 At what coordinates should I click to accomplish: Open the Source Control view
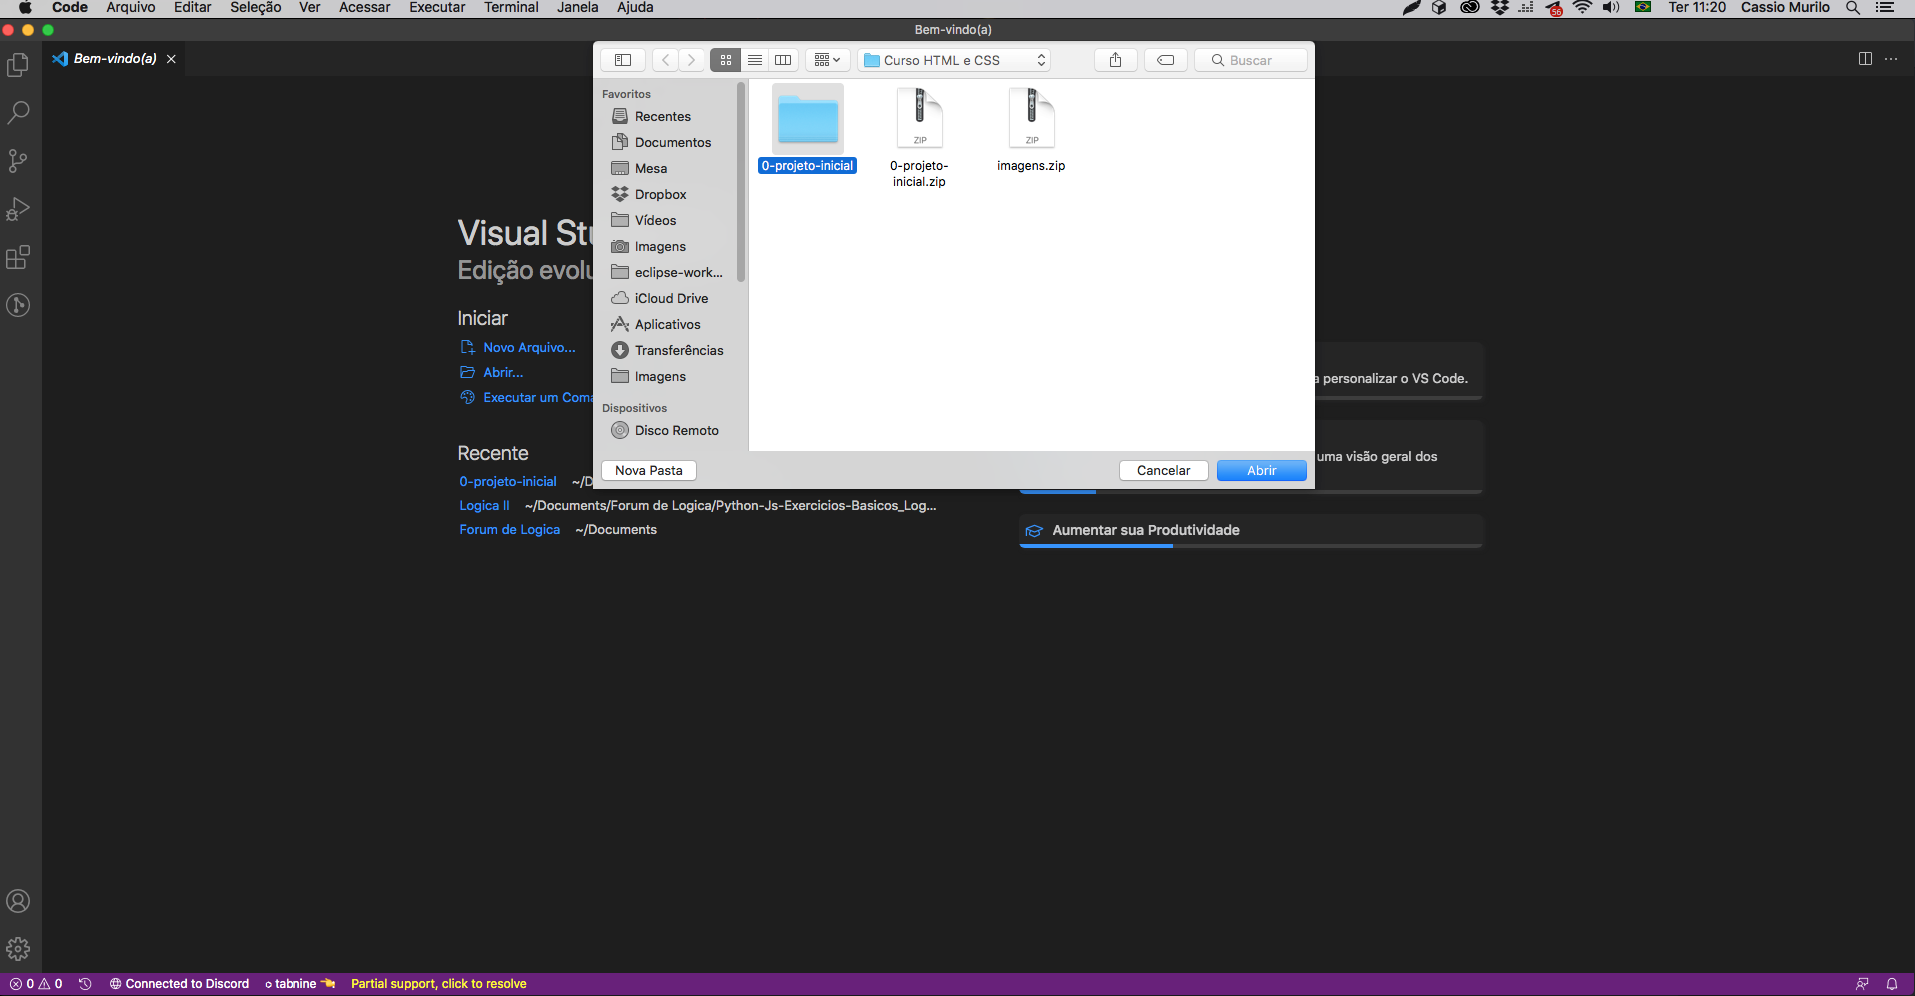pos(18,161)
